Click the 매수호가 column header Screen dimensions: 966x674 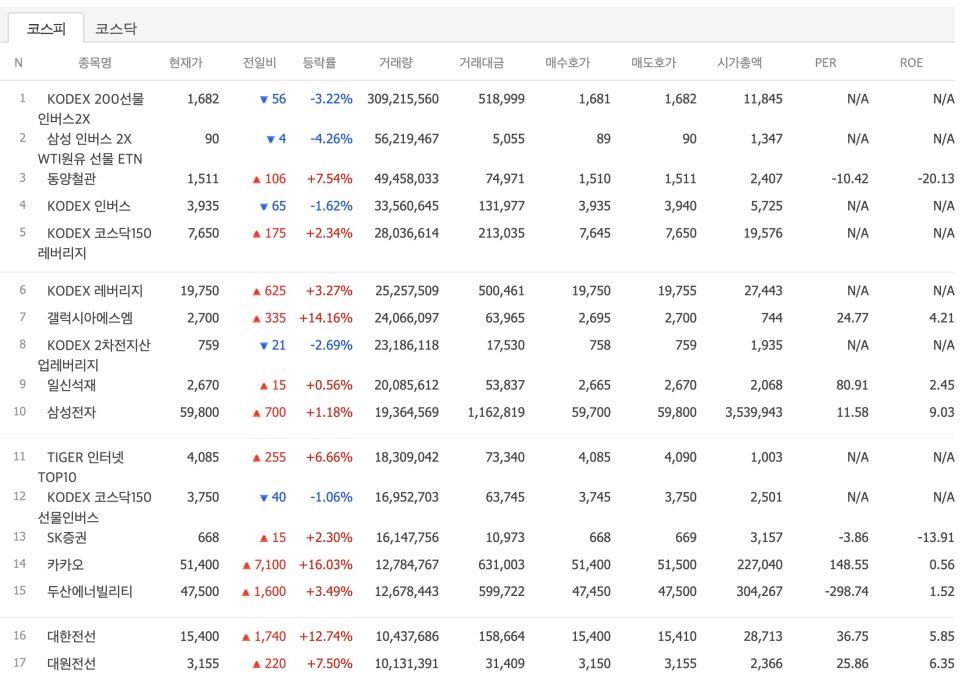point(567,62)
